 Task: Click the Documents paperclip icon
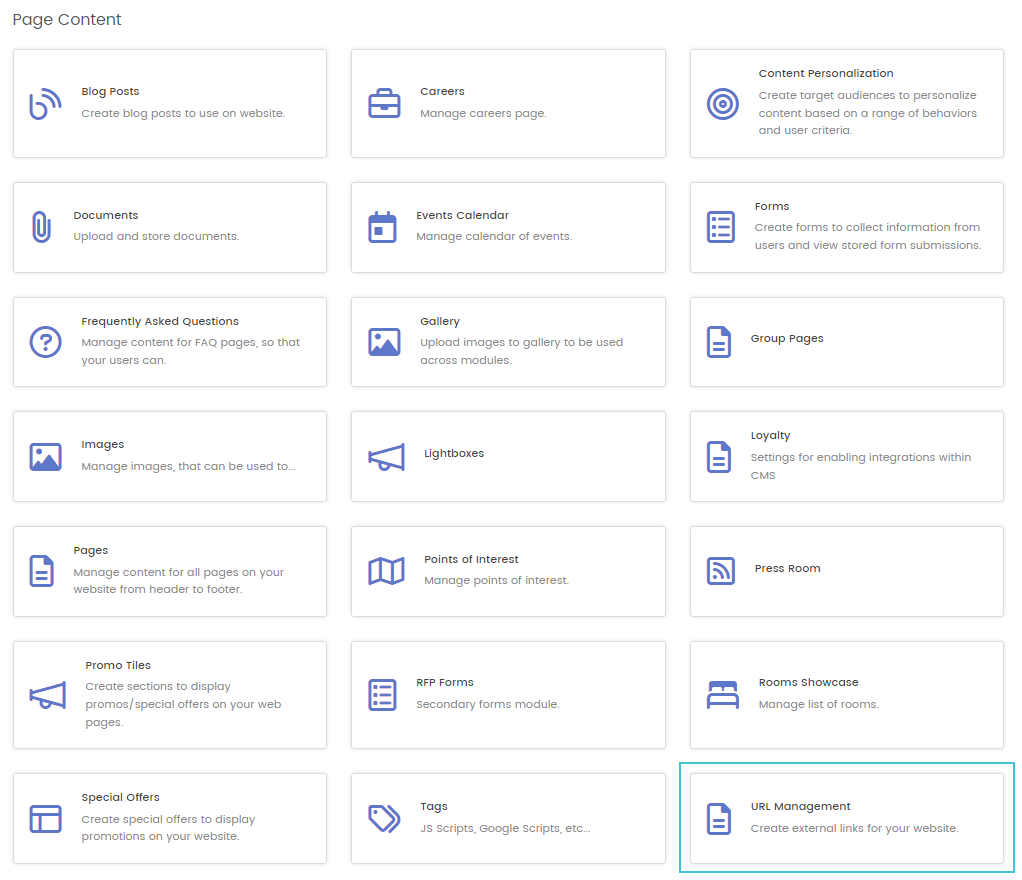pyautogui.click(x=42, y=227)
